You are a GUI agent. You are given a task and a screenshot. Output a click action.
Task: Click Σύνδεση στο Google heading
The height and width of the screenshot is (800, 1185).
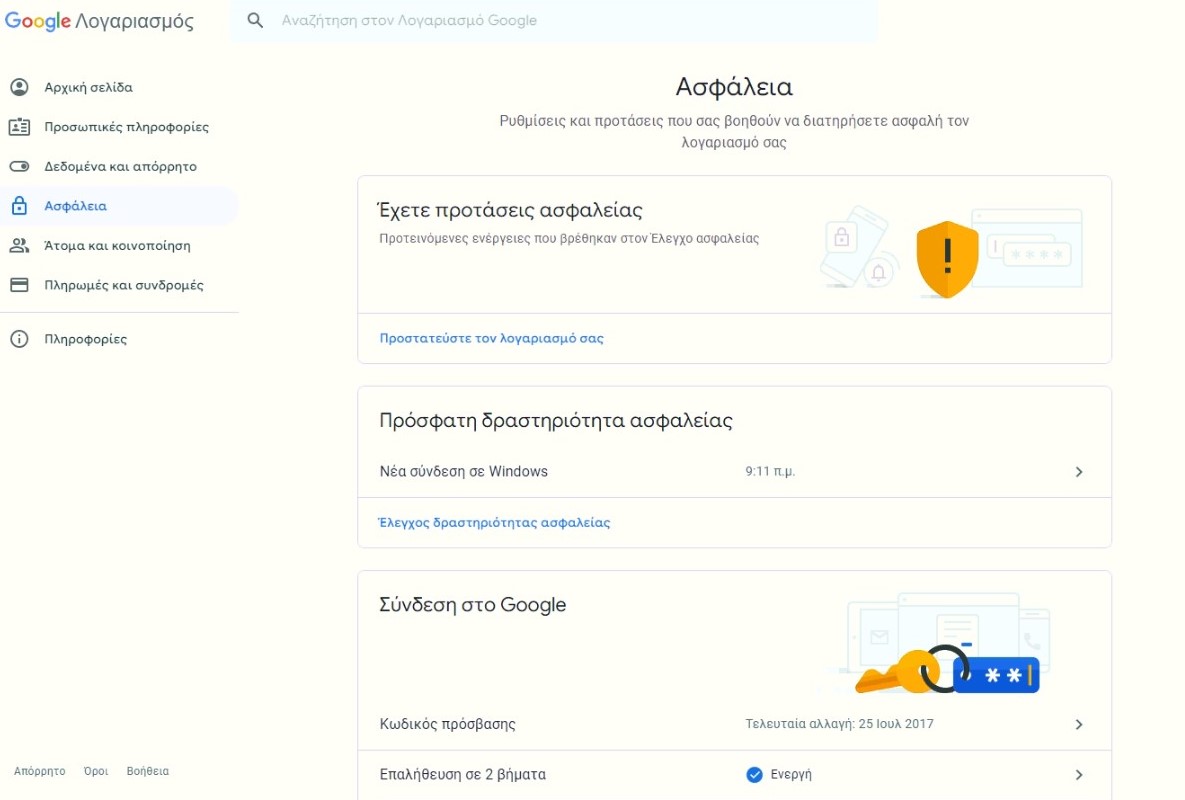click(x=472, y=605)
